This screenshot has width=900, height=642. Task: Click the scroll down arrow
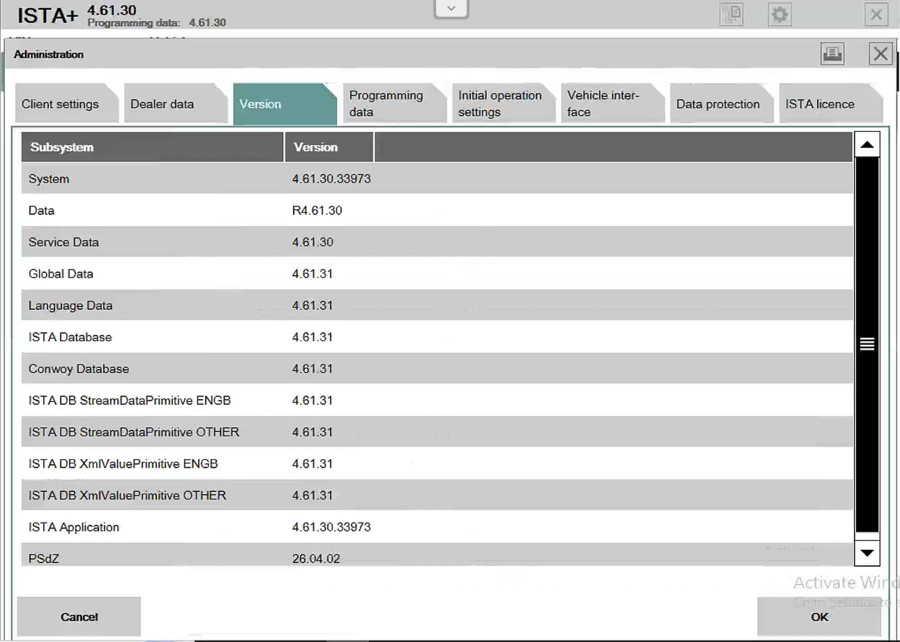(867, 553)
